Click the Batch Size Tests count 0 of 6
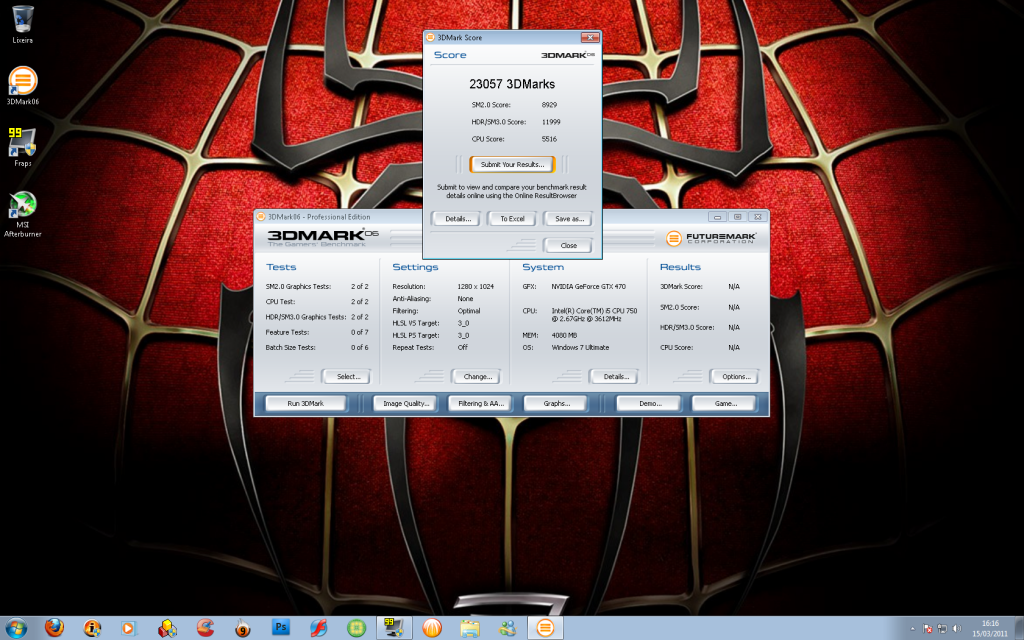The height and width of the screenshot is (640, 1024). click(359, 347)
